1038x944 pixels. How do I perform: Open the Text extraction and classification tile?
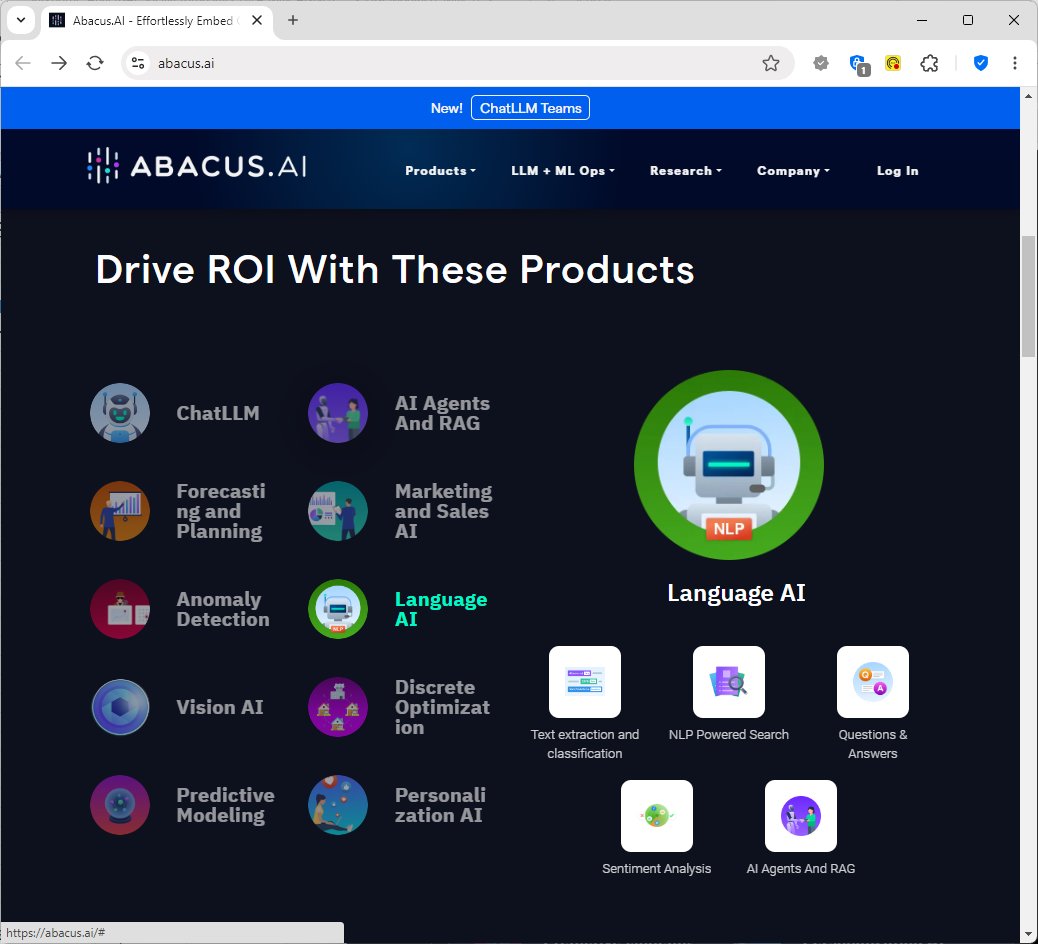[x=585, y=682]
